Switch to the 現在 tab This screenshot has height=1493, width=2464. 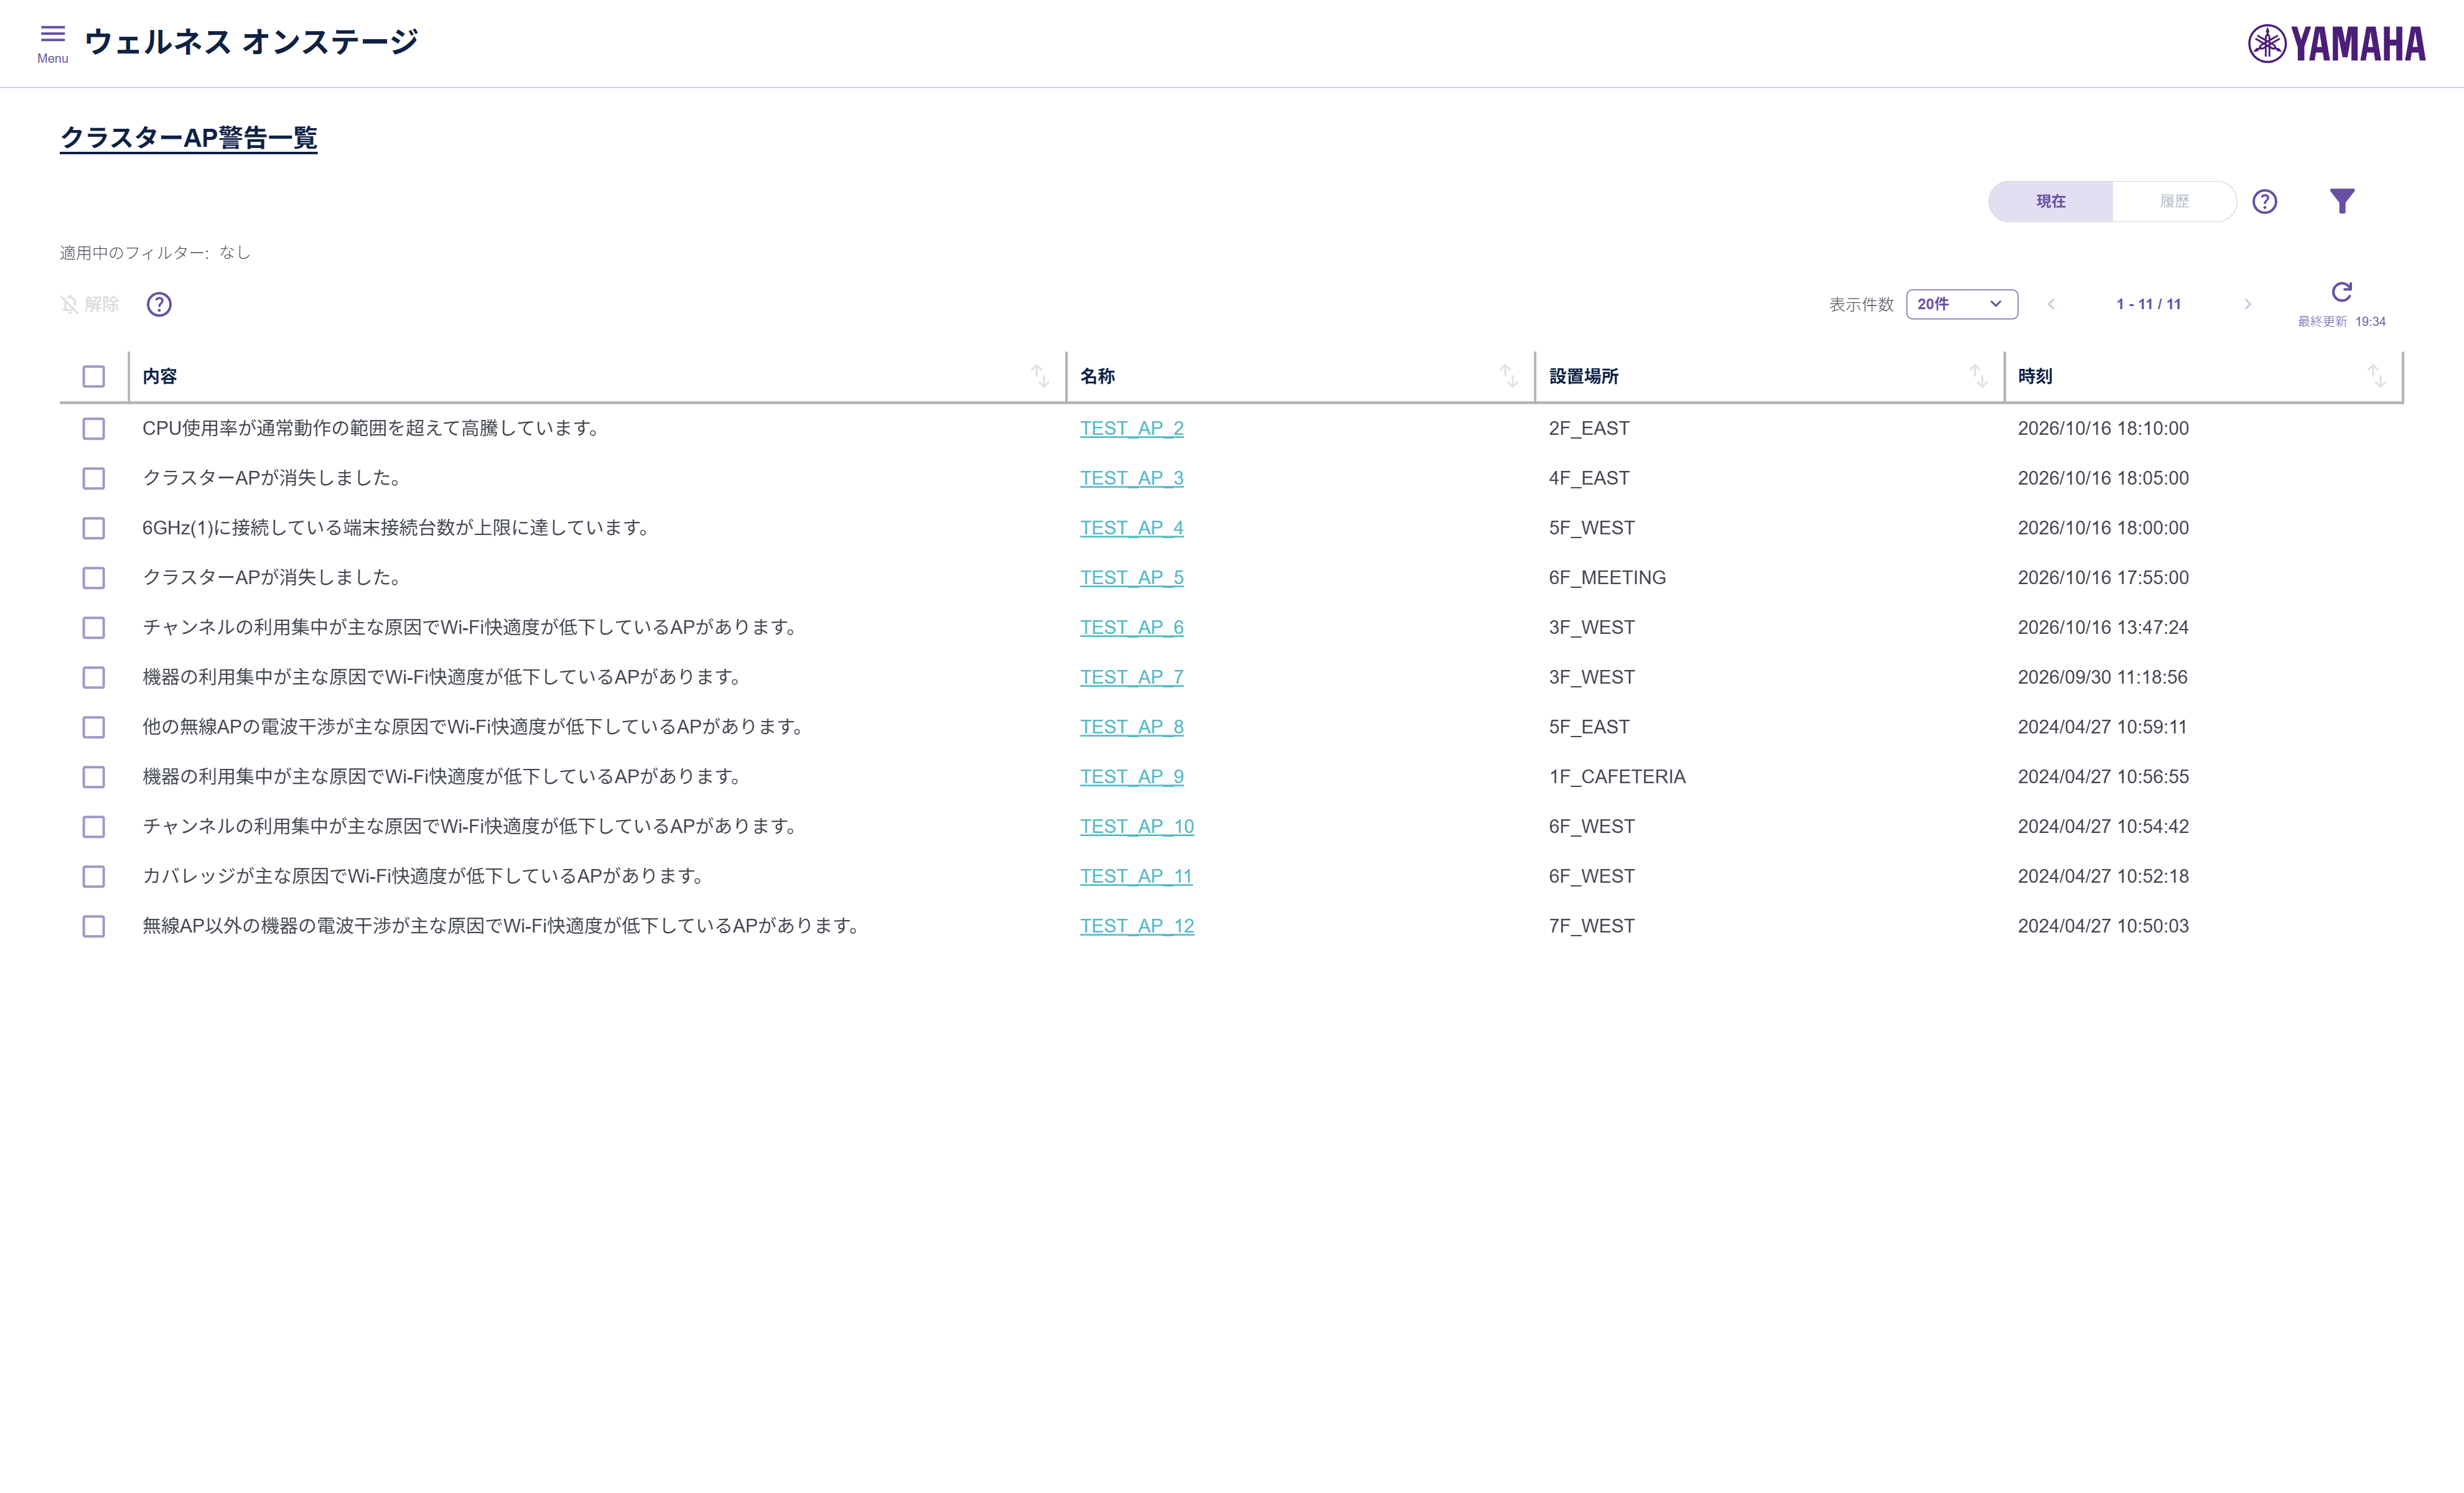(x=2051, y=201)
